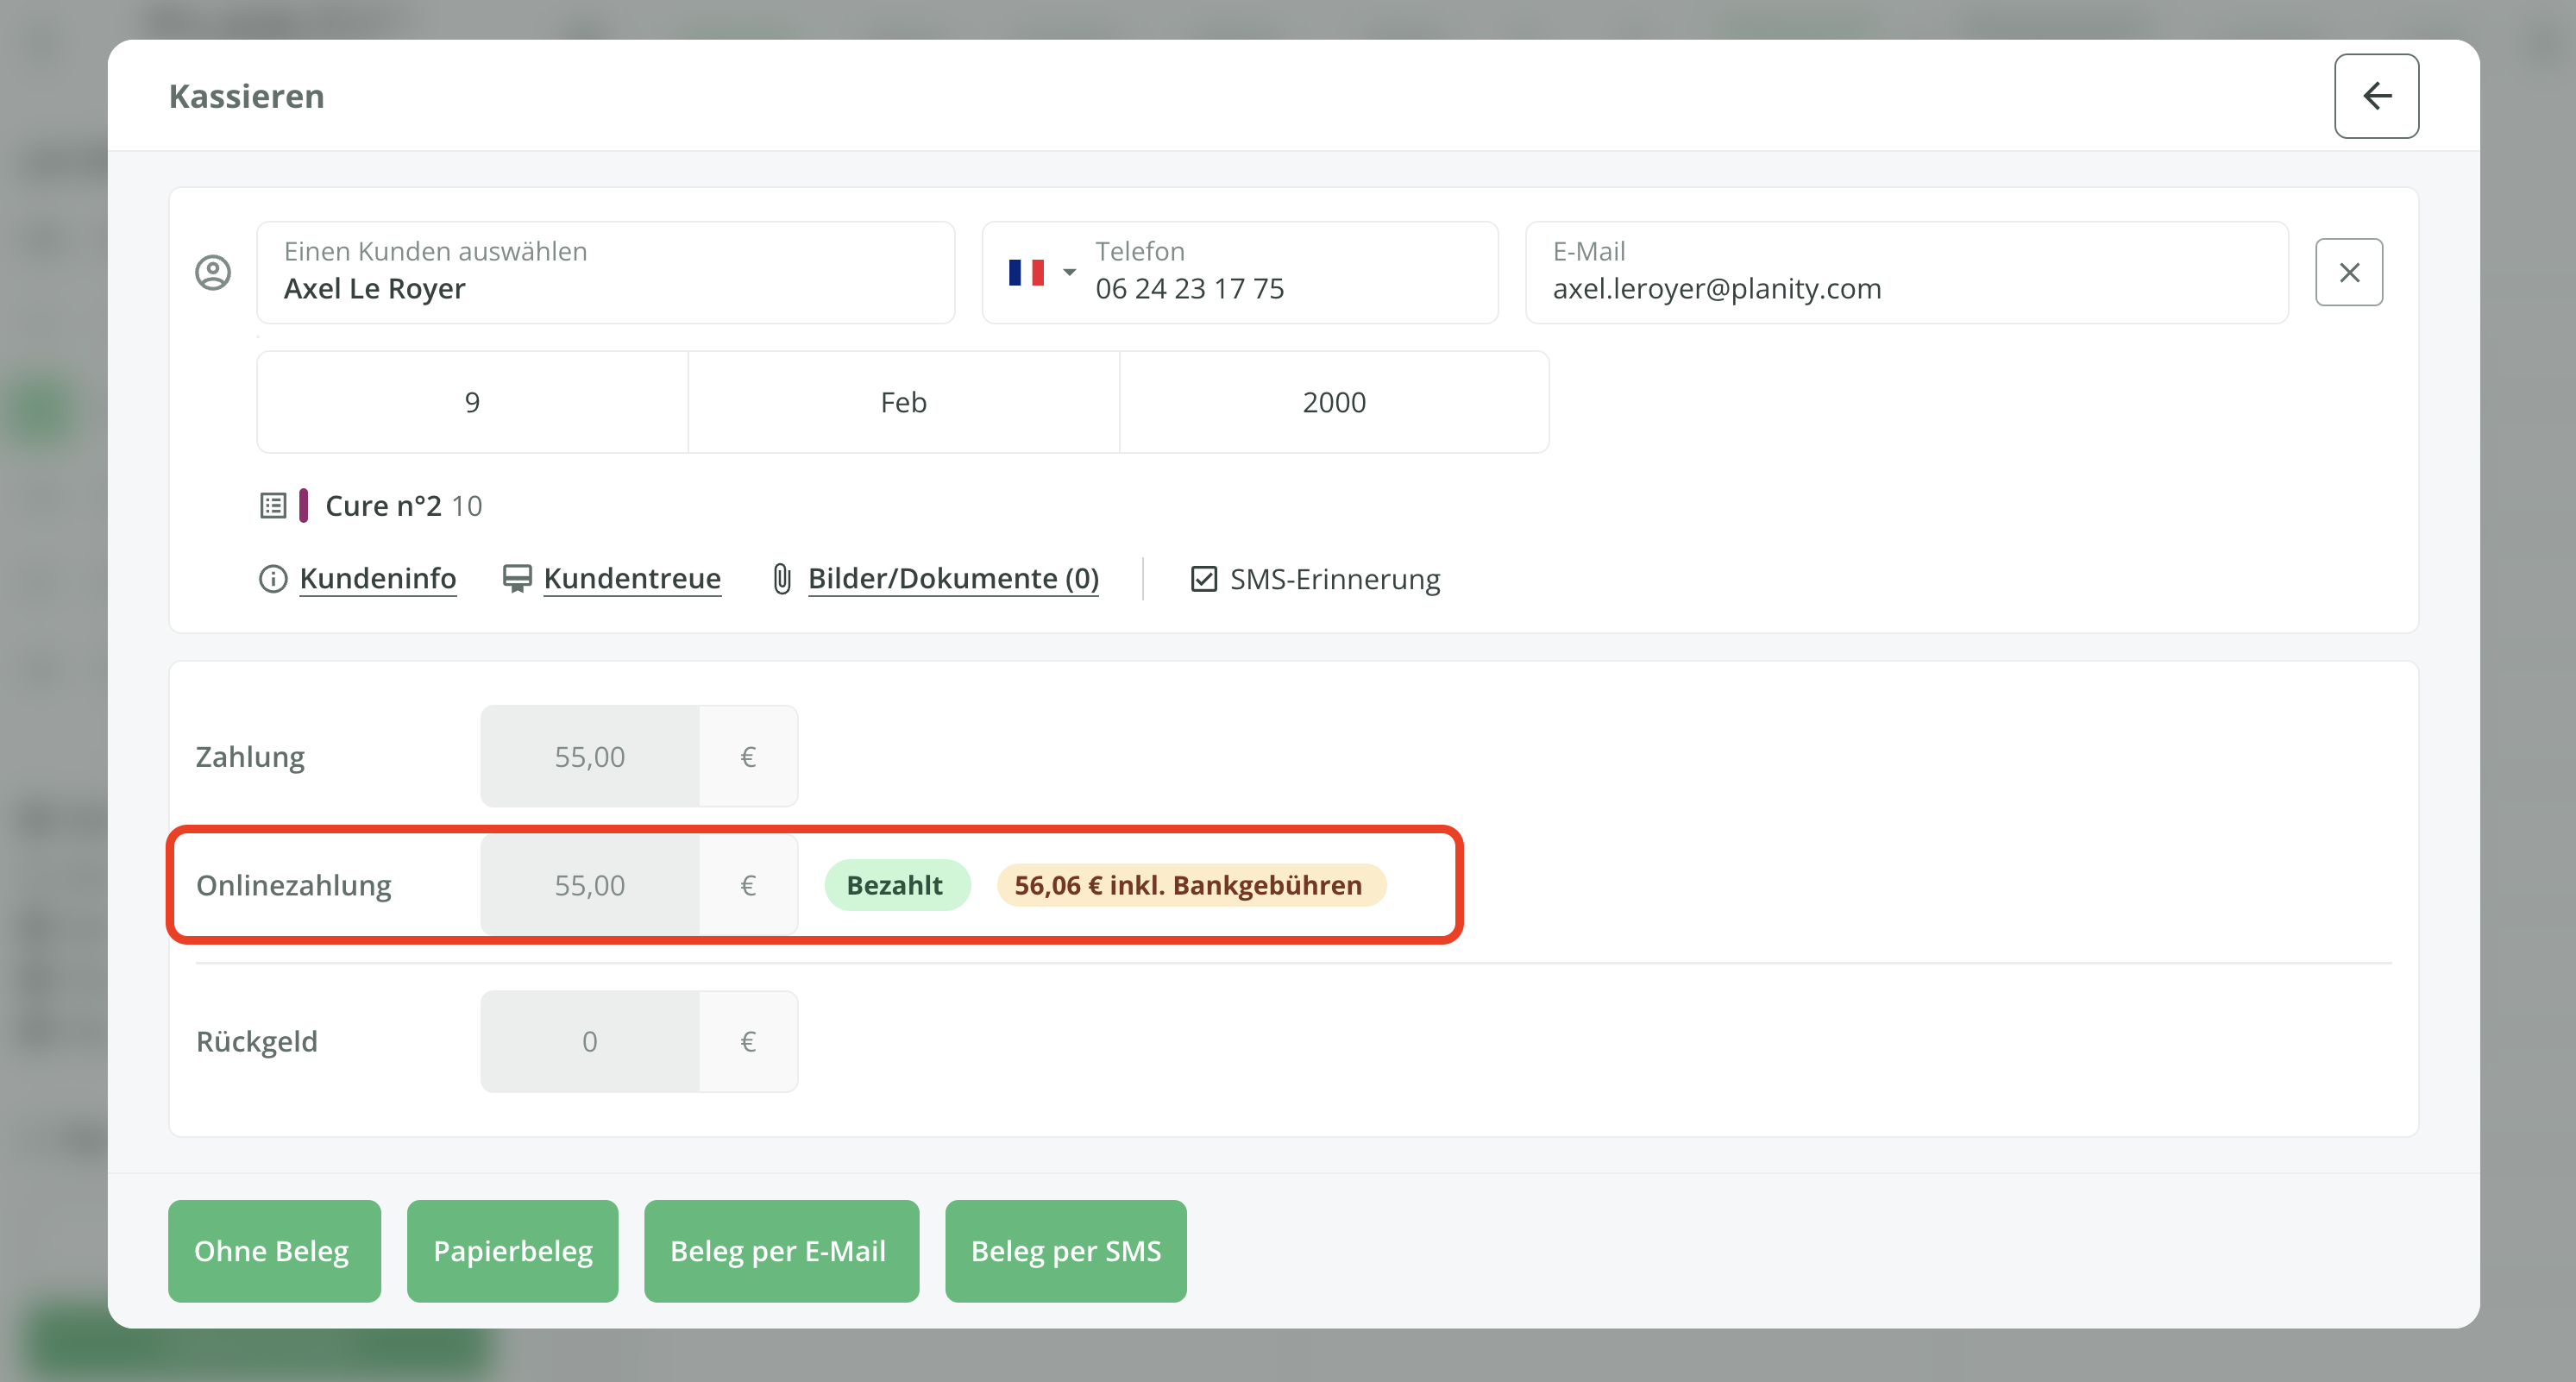This screenshot has width=2576, height=1382.
Task: Open the birth year selector showing 2000
Action: click(1334, 402)
